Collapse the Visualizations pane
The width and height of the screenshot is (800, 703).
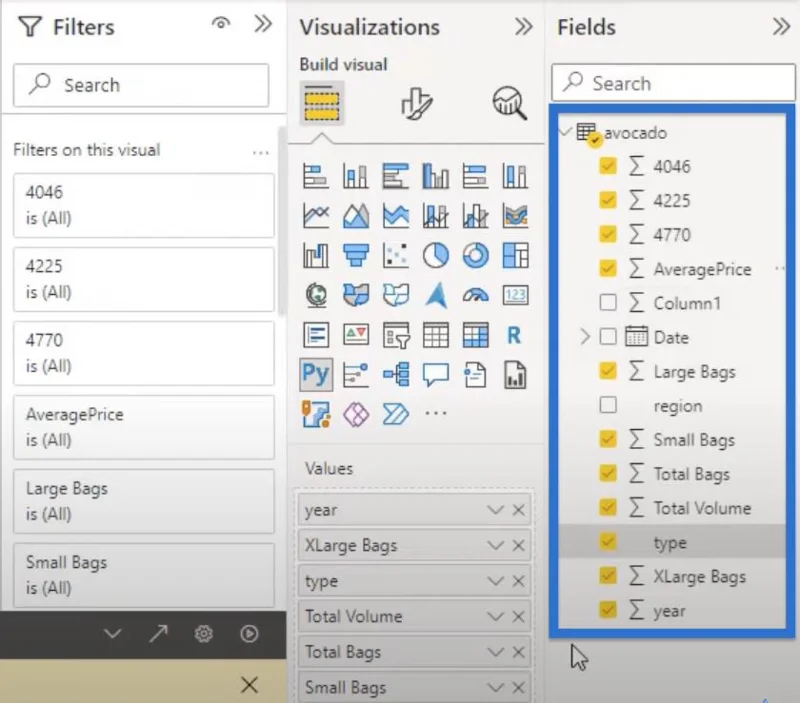coord(523,26)
